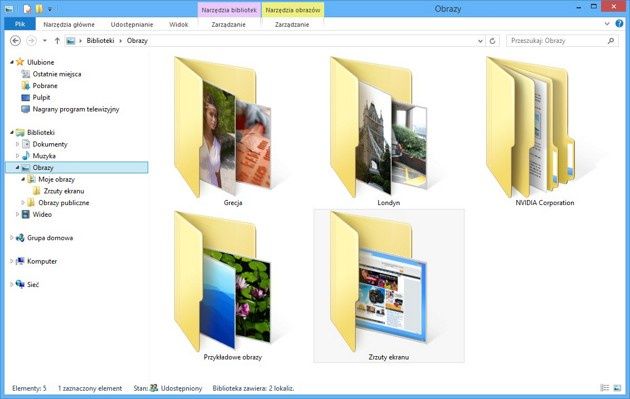630x399 pixels.
Task: Switch to details view status bar icon
Action: click(604, 388)
